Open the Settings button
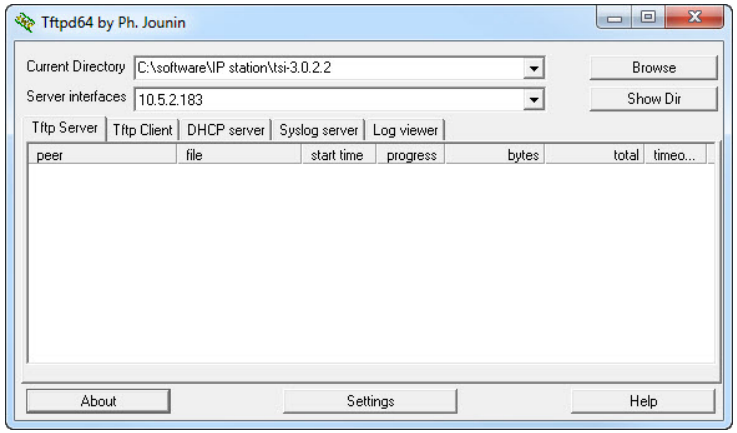 coord(370,401)
